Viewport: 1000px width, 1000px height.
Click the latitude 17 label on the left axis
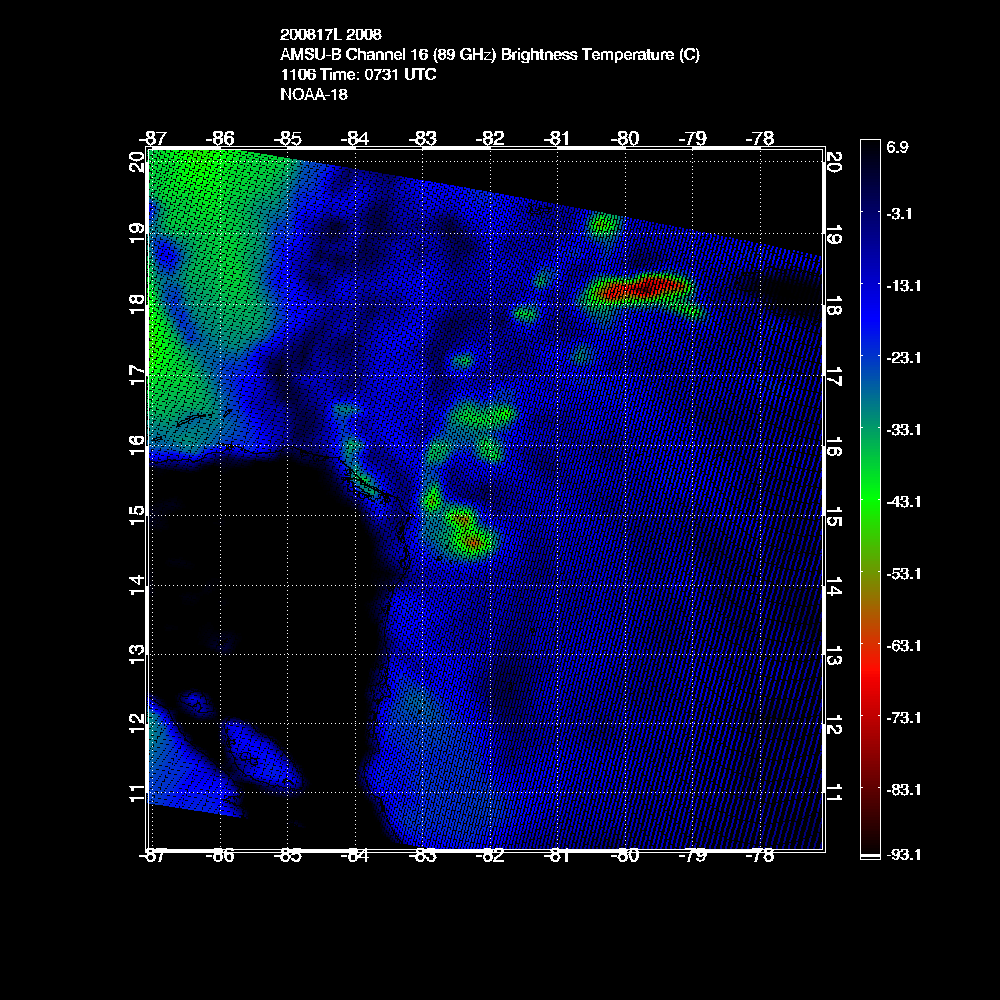tap(137, 375)
